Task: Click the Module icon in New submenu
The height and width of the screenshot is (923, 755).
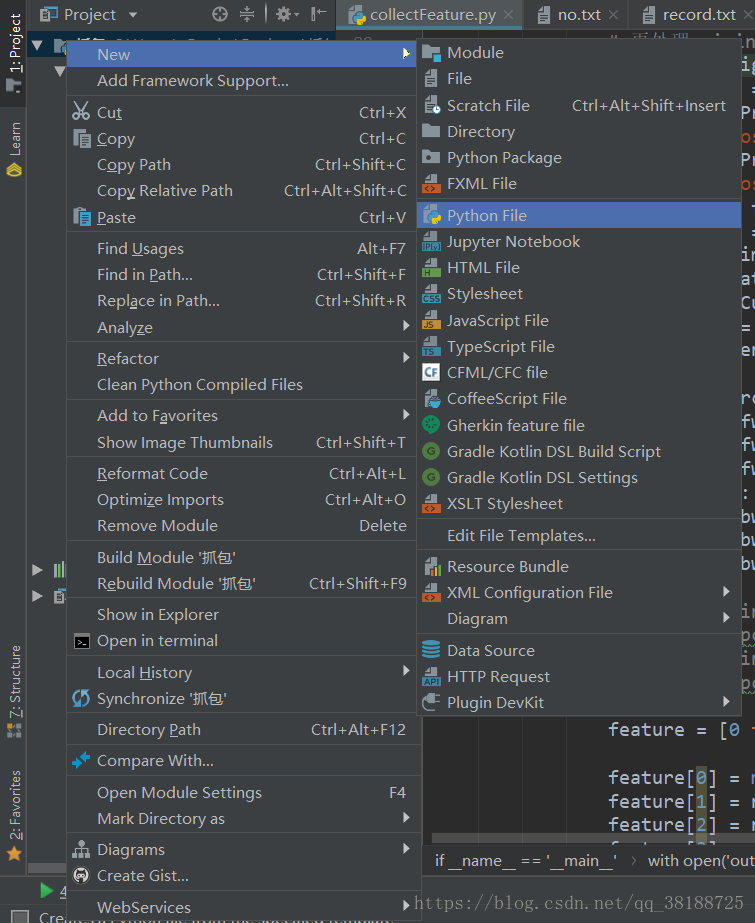Action: [x=431, y=53]
